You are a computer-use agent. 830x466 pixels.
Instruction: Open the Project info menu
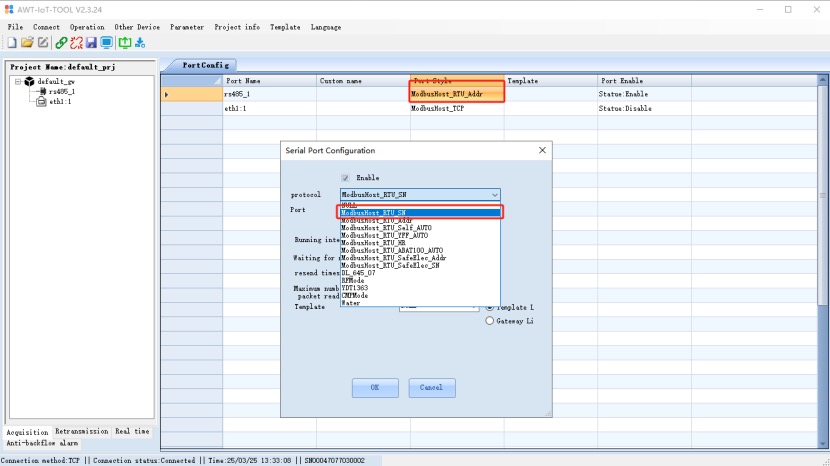[237, 27]
